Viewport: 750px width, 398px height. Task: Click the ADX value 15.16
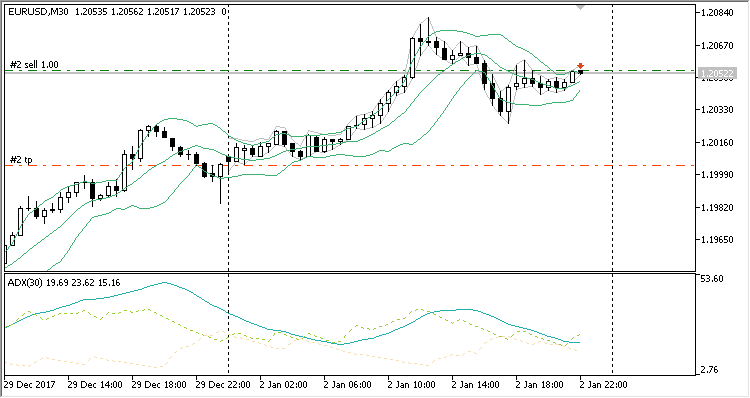tap(109, 283)
